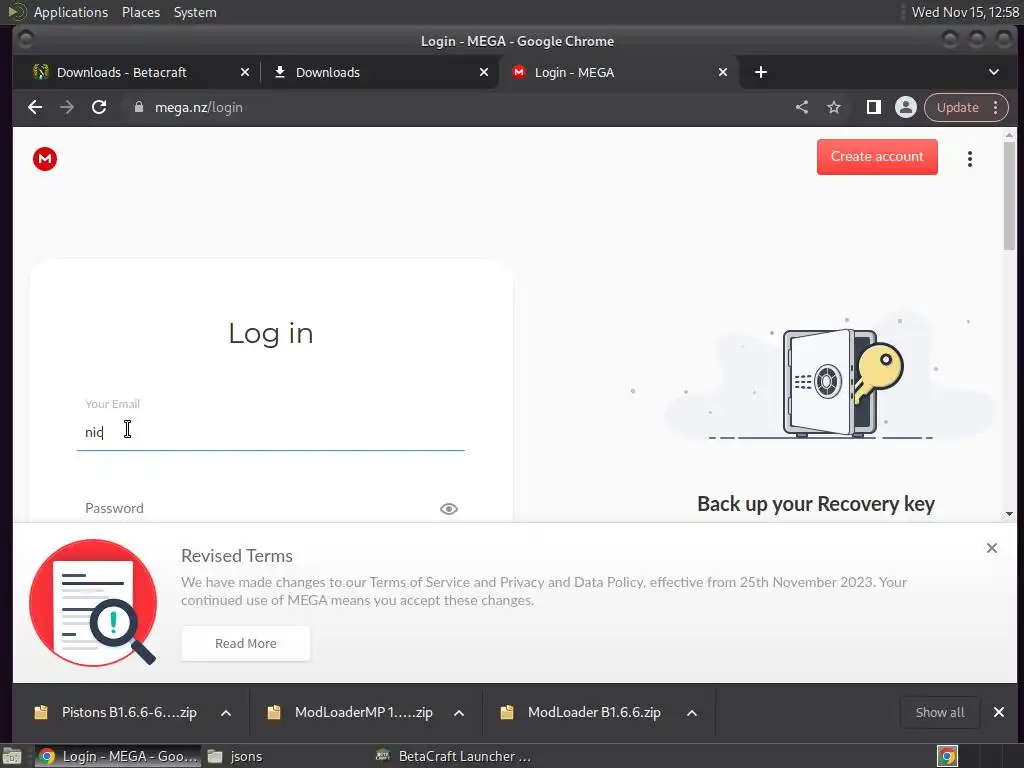Toggle password visibility eye icon
The image size is (1024, 768).
point(449,509)
